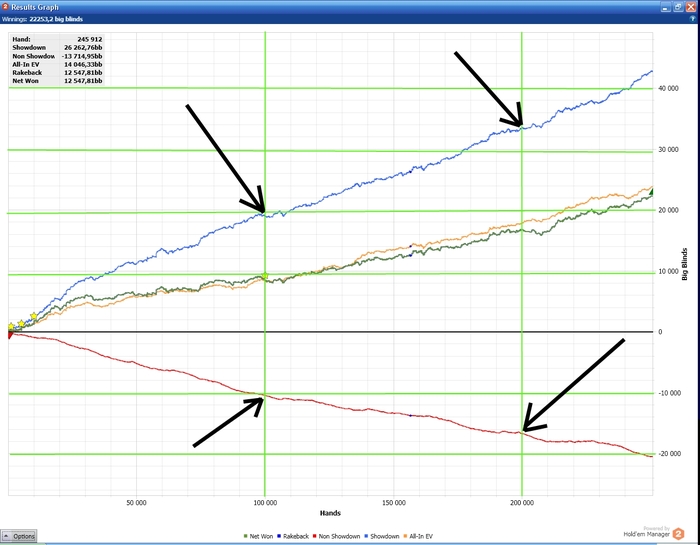Click the 200 000 hands axis label

pyautogui.click(x=522, y=503)
